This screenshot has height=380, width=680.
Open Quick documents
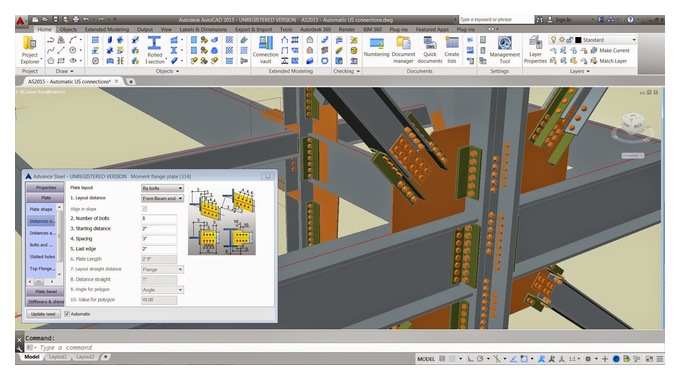pos(430,50)
